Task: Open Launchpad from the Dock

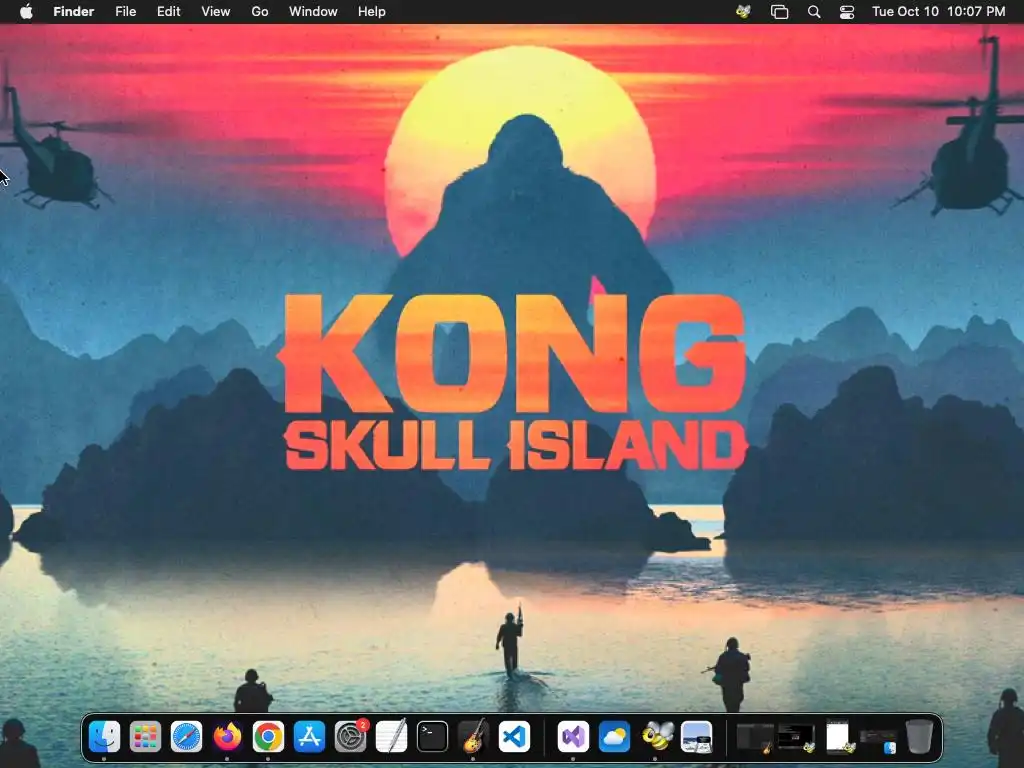Action: [x=145, y=737]
